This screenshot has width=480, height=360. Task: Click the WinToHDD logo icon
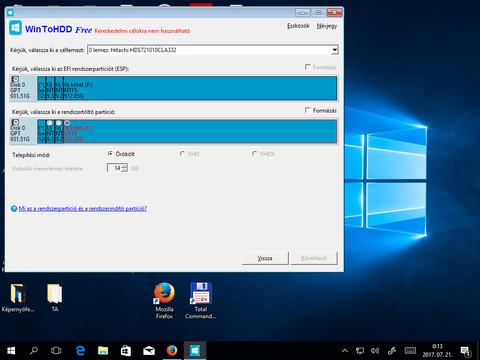16,28
